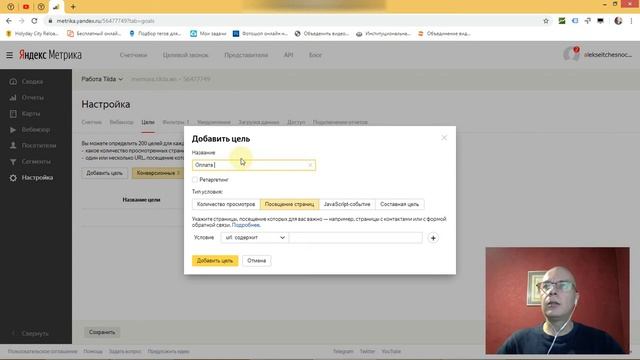Collapse the sidebar with Свернуть

click(31, 333)
